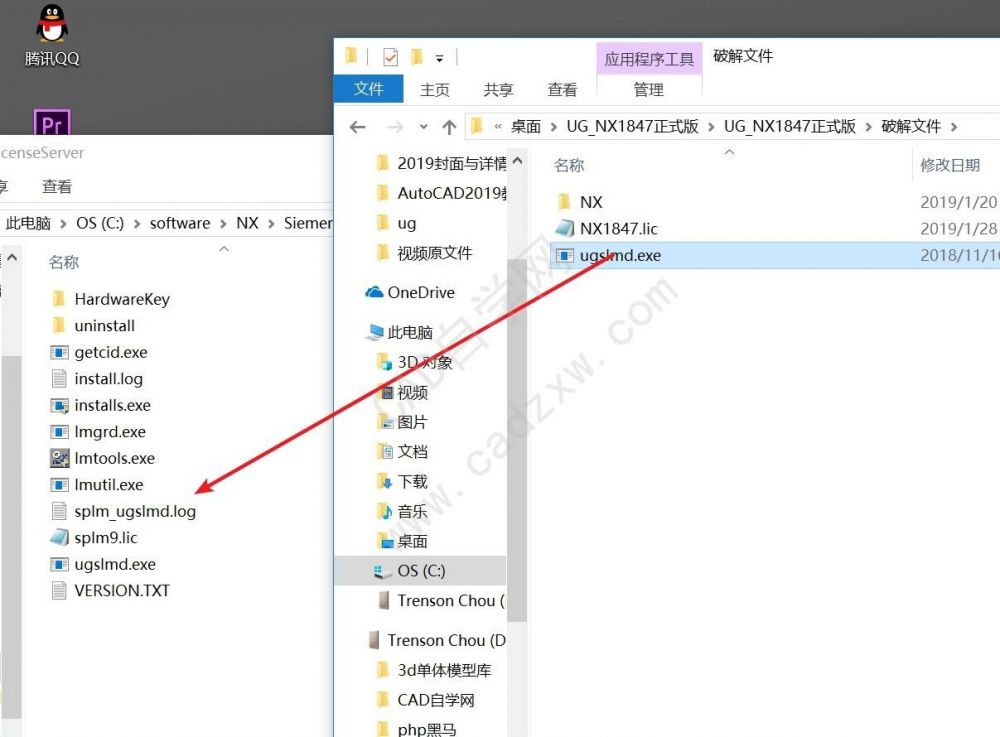Screen dimensions: 1000x737
Task: Open the 管理 ribbon tab
Action: coord(649,90)
